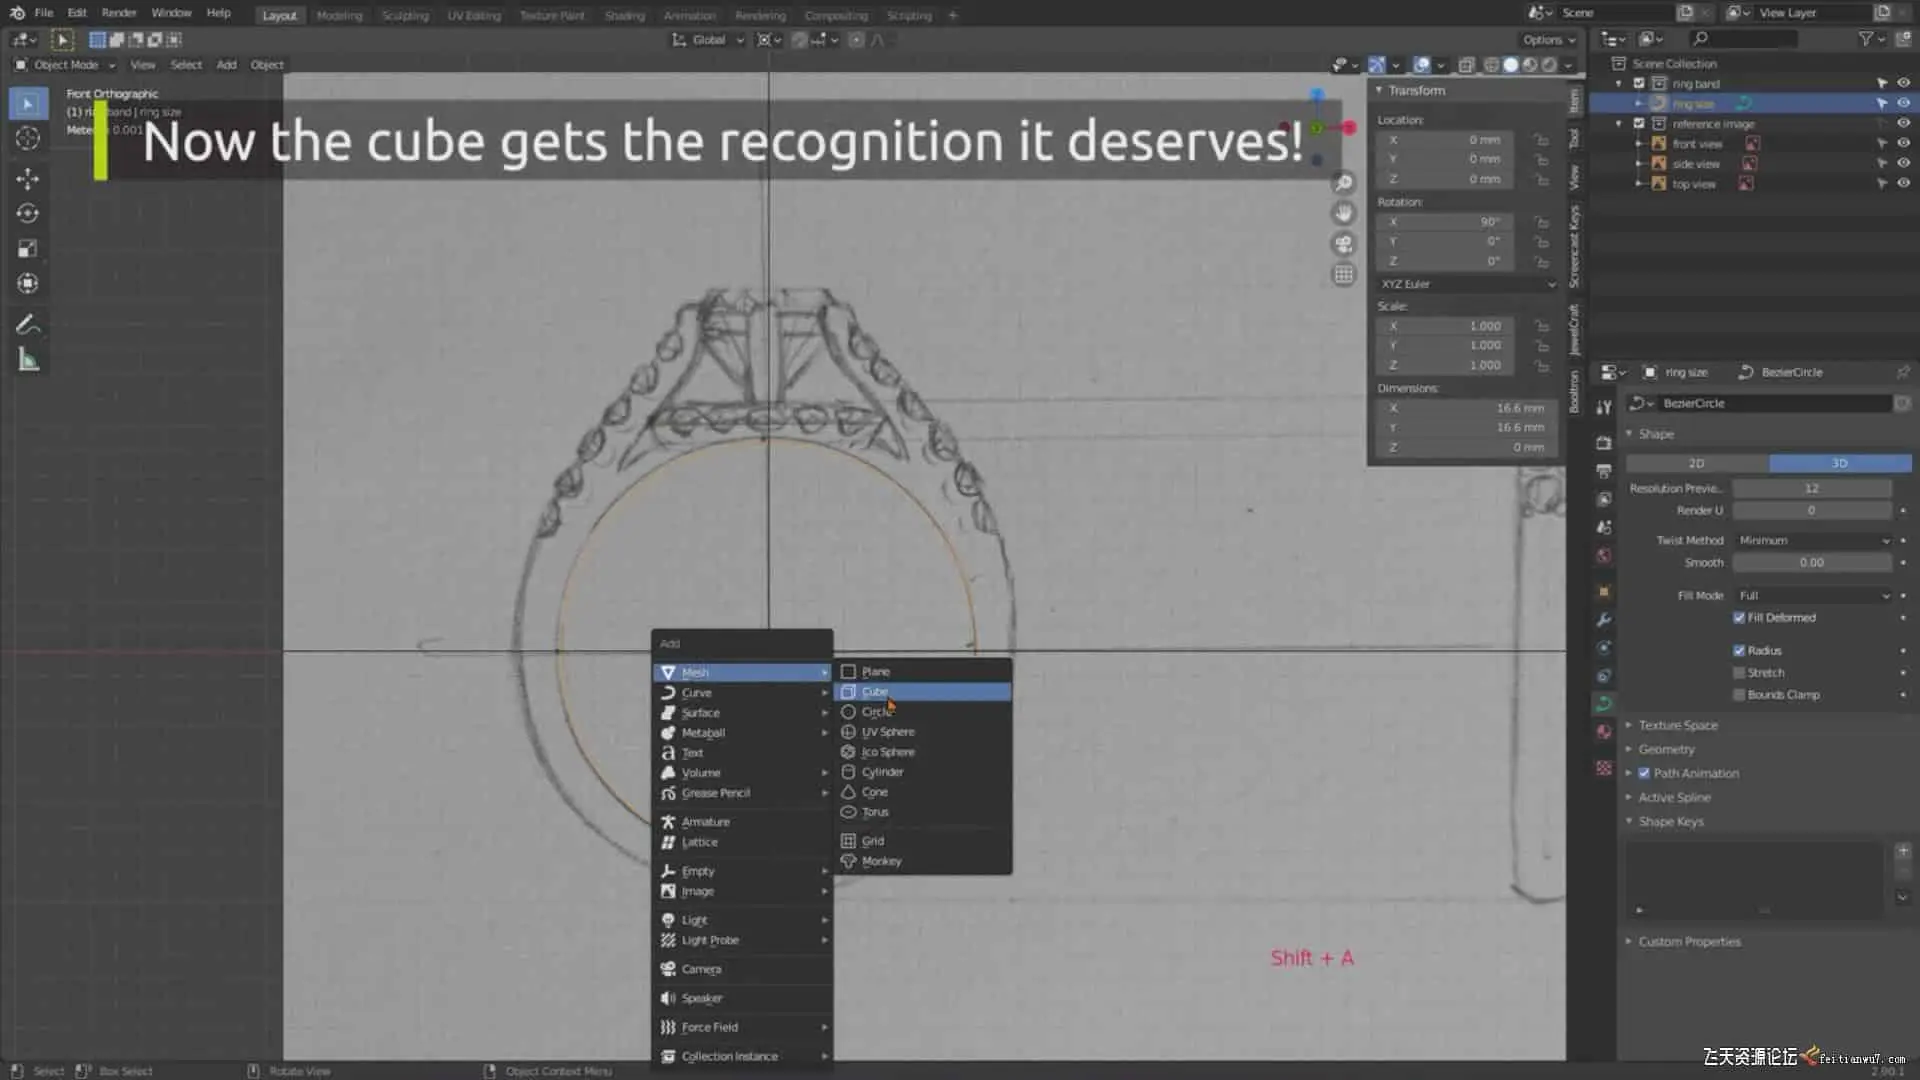1920x1080 pixels.
Task: Open the Options button in header
Action: pos(1548,40)
